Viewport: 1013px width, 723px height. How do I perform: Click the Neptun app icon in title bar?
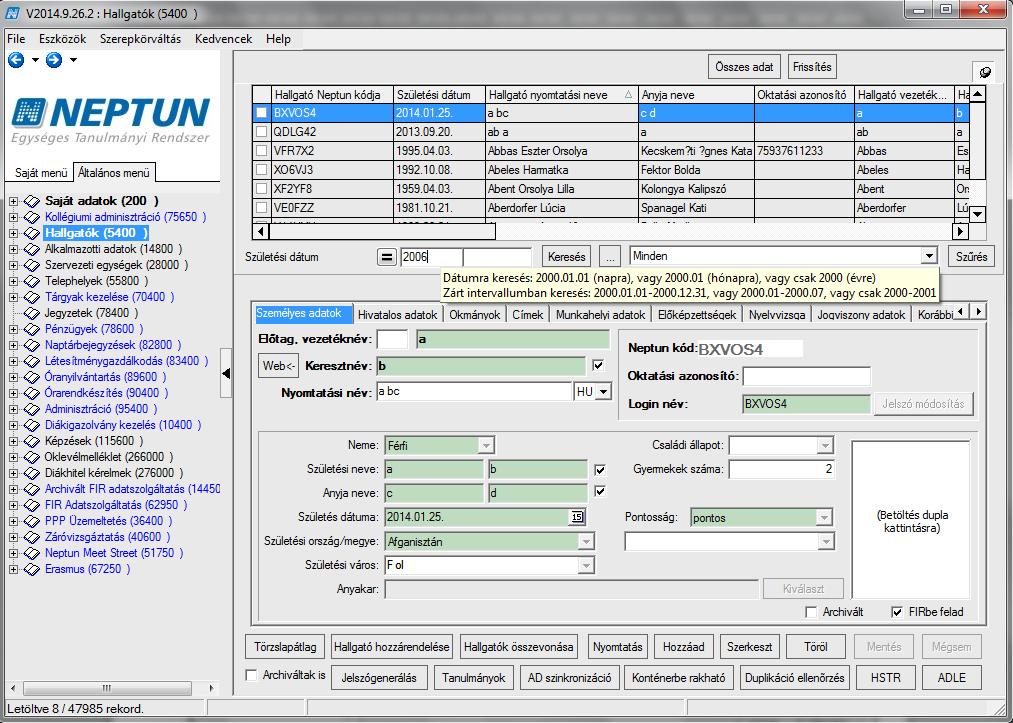point(12,12)
